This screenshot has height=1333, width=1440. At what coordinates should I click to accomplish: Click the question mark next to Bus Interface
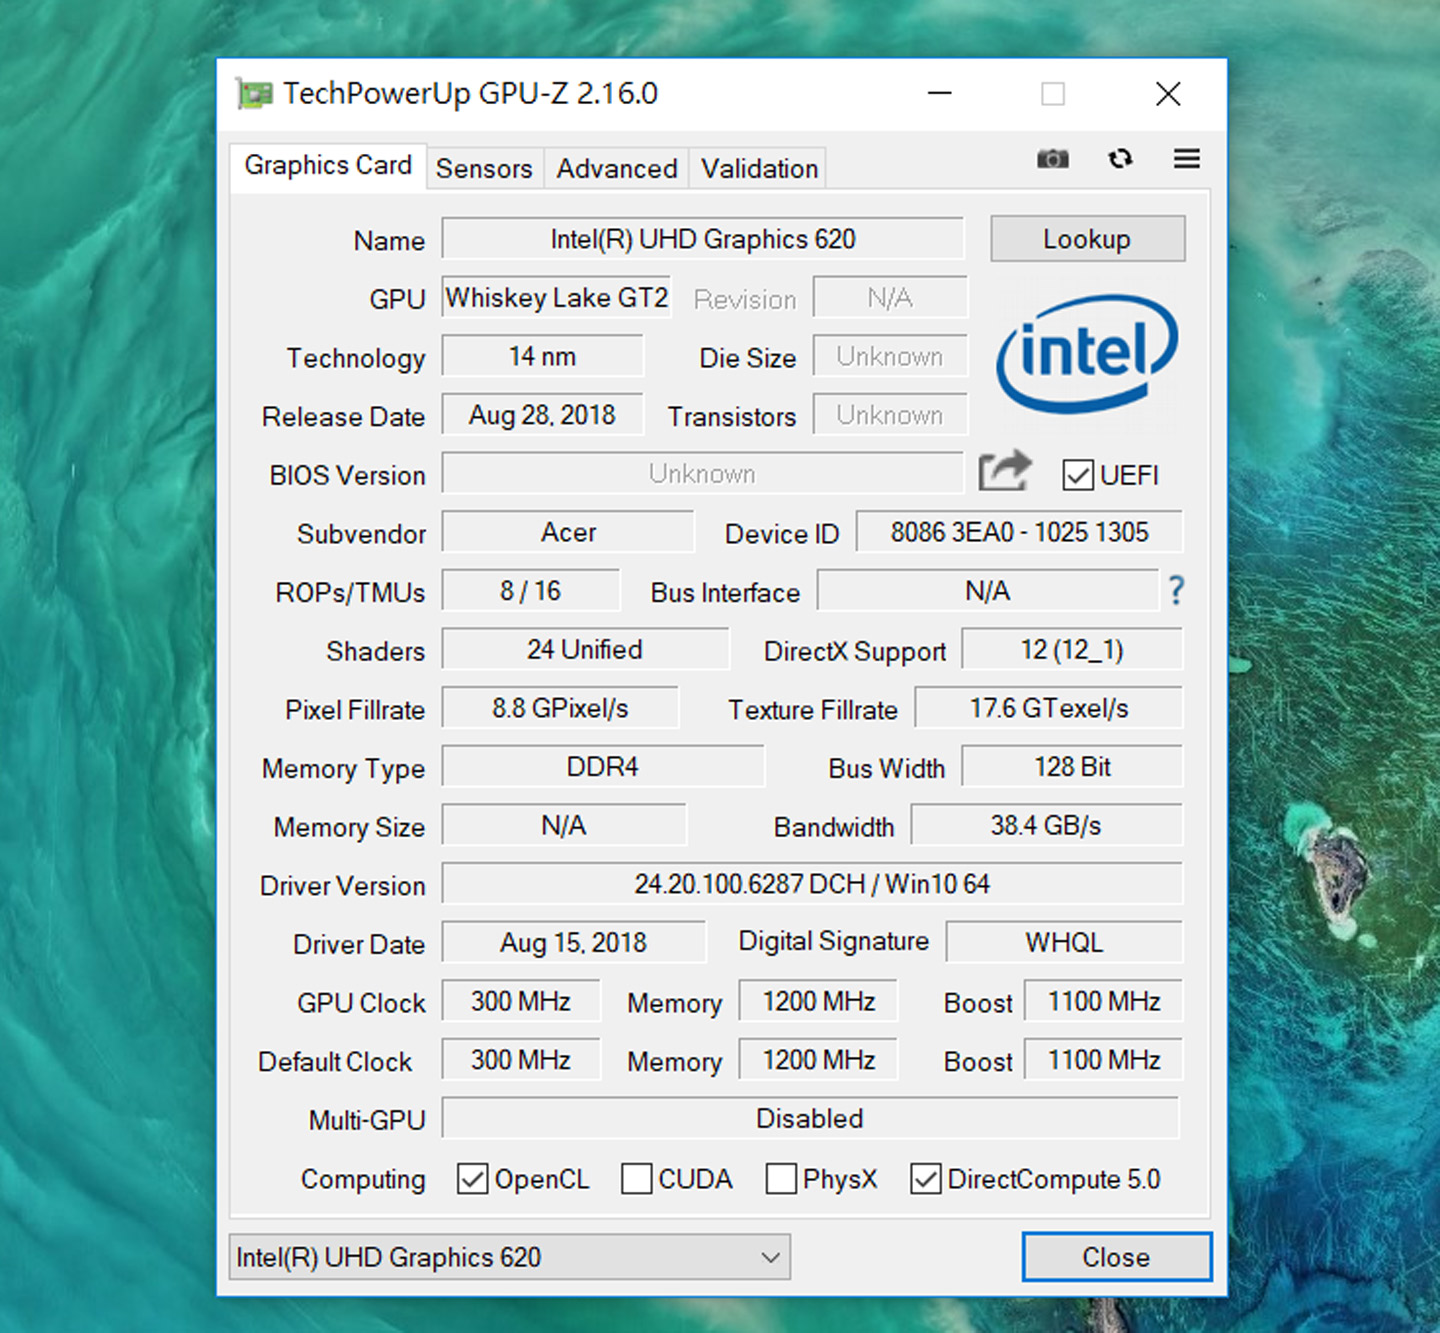point(1176,592)
